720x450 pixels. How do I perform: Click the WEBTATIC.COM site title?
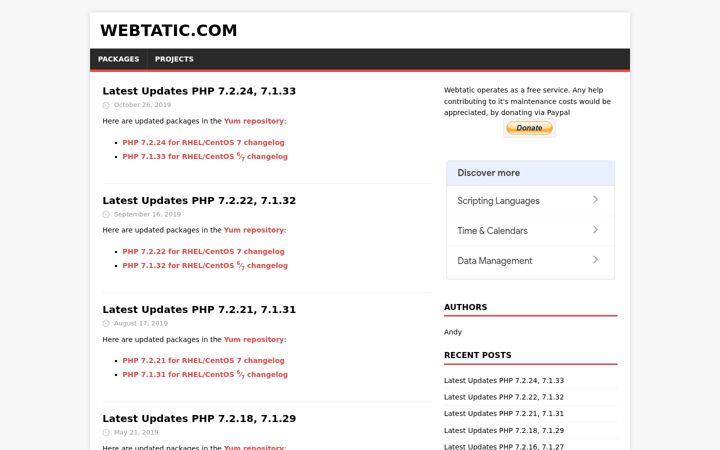pos(169,30)
